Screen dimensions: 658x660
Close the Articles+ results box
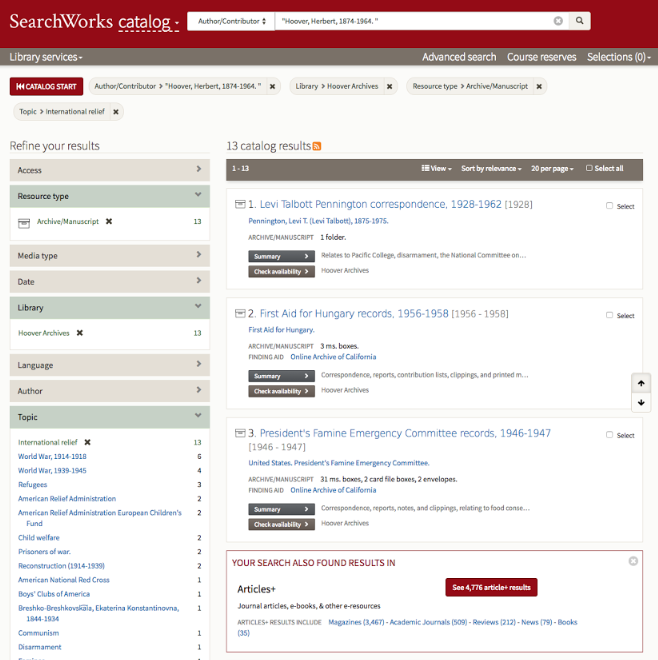tap(633, 561)
